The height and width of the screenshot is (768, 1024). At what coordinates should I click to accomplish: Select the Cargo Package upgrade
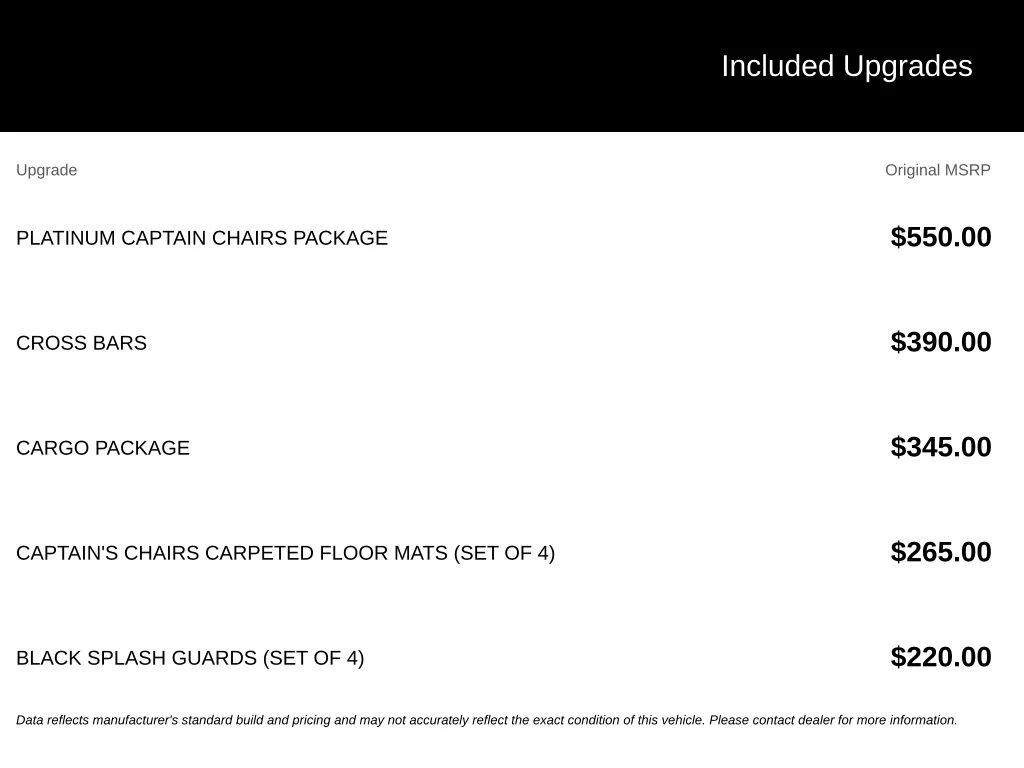tap(103, 448)
